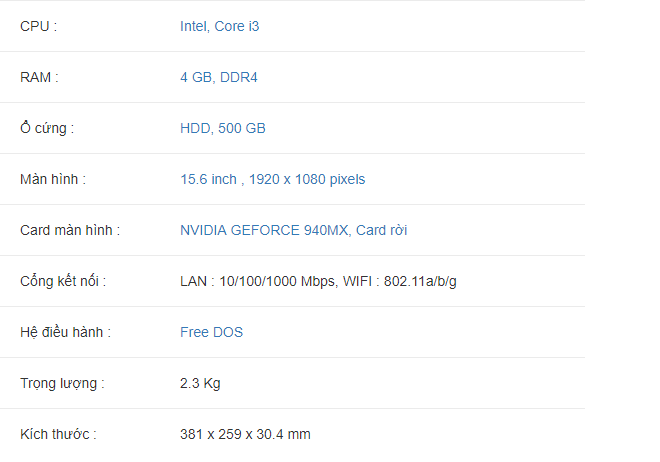Viewport: 660px width, 462px height.
Task: Click the Kích thước label
Action: (58, 434)
